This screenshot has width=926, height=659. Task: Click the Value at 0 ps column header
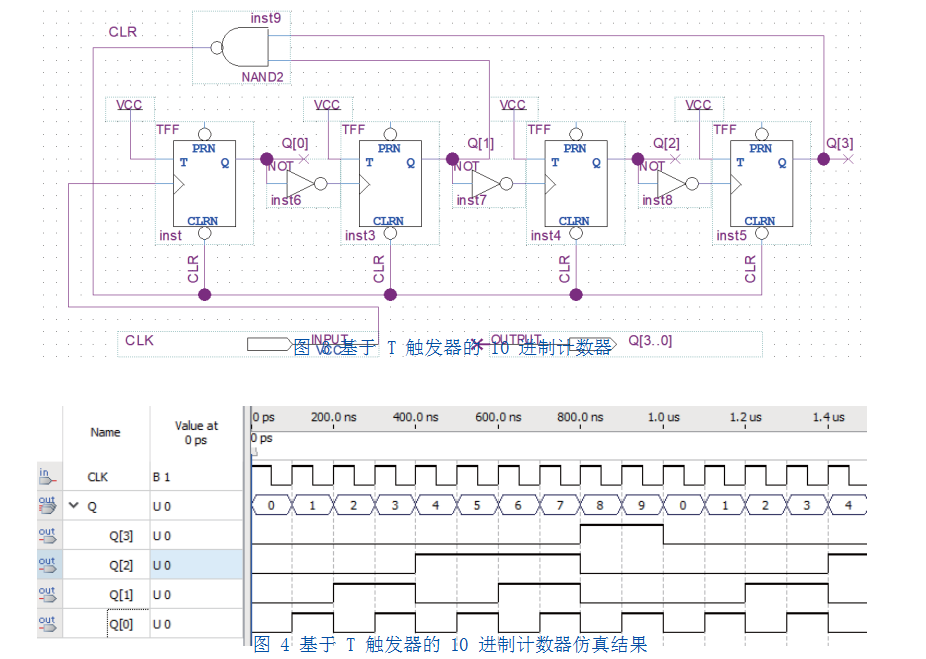pos(197,433)
